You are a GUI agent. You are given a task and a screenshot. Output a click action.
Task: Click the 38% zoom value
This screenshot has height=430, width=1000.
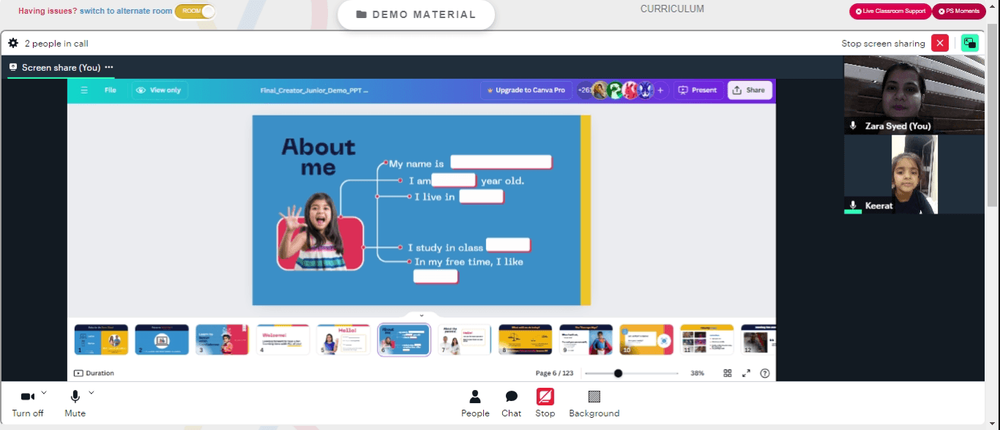pyautogui.click(x=697, y=373)
